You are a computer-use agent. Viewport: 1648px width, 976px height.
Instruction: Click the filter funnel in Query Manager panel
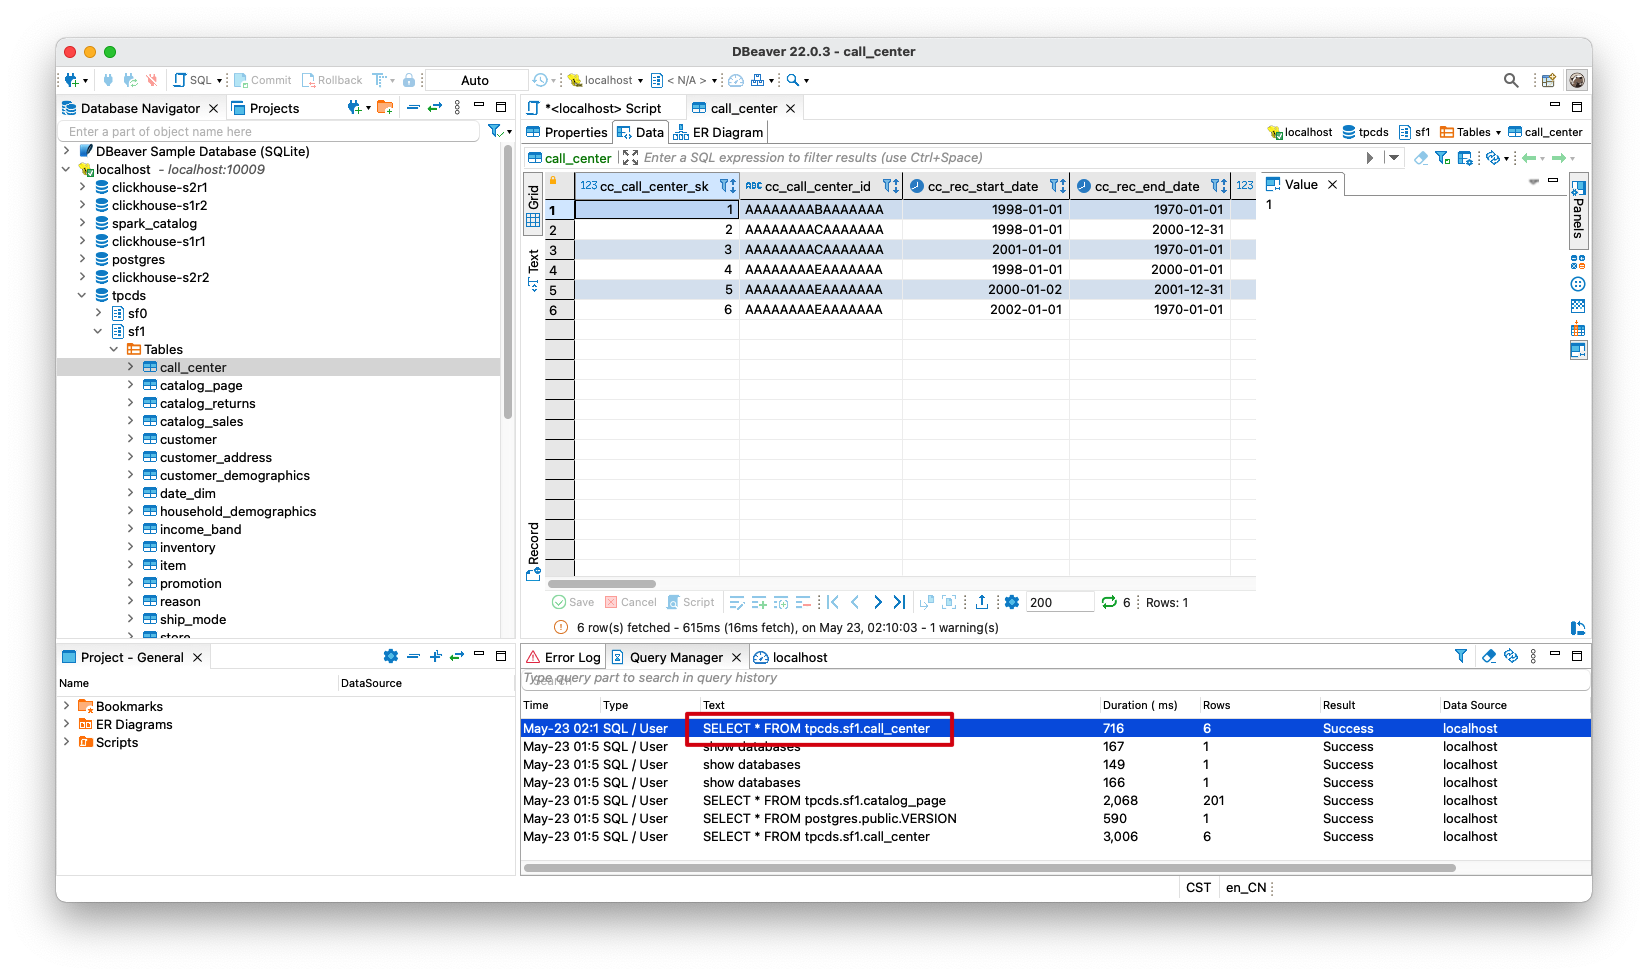(x=1461, y=656)
